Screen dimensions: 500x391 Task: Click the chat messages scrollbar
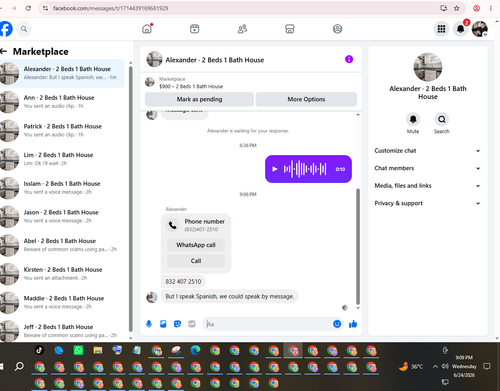click(x=358, y=247)
